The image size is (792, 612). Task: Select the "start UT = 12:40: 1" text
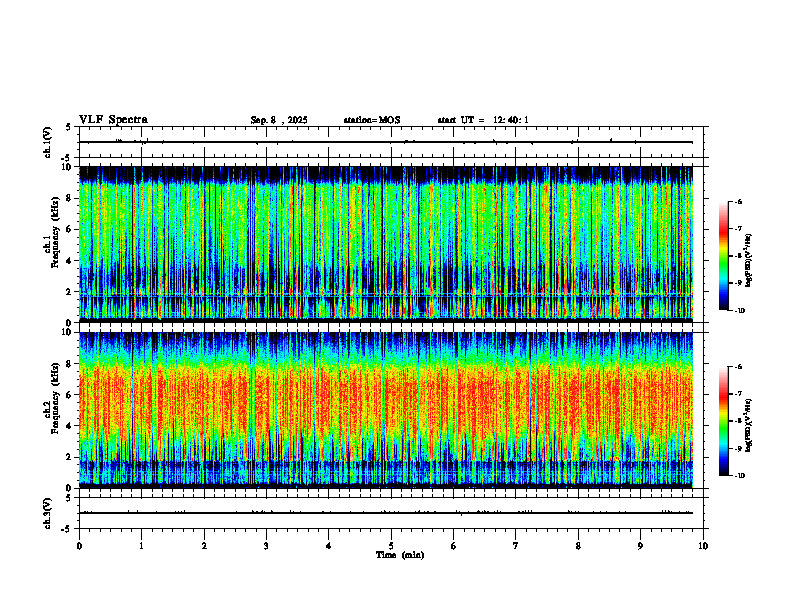tap(483, 120)
